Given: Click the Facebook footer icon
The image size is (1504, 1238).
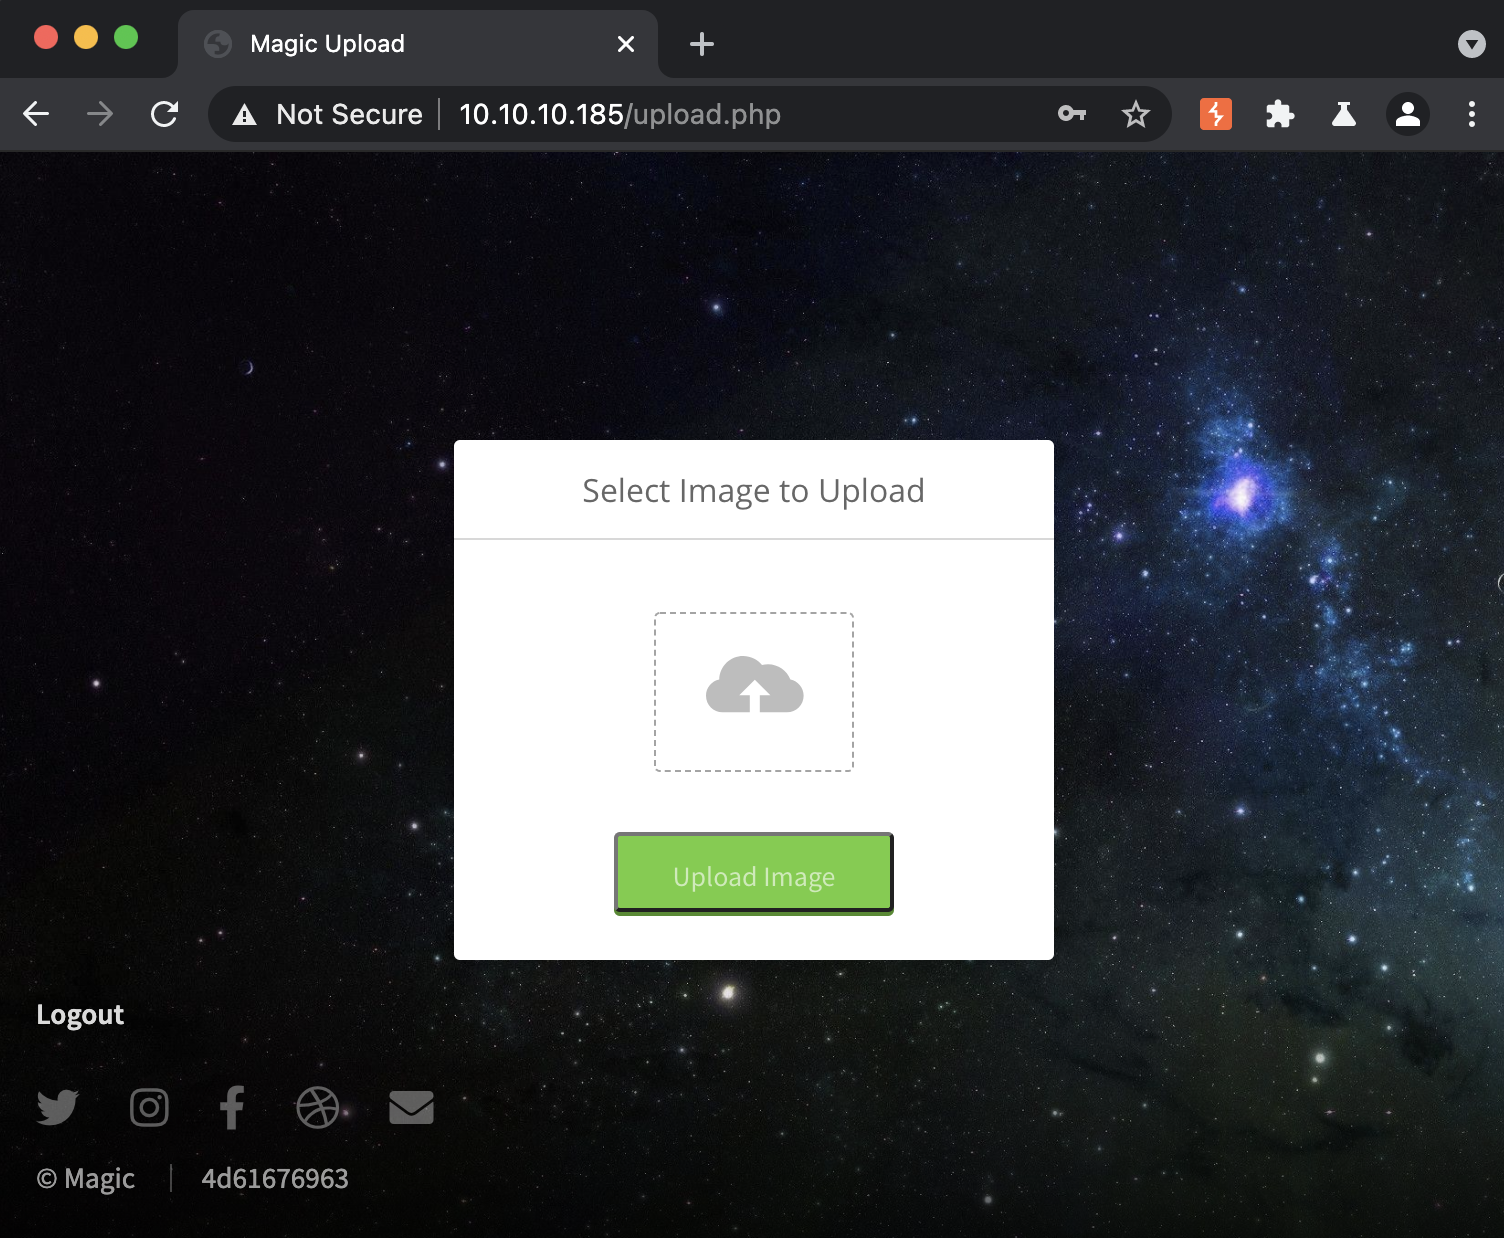Looking at the screenshot, I should (232, 1107).
